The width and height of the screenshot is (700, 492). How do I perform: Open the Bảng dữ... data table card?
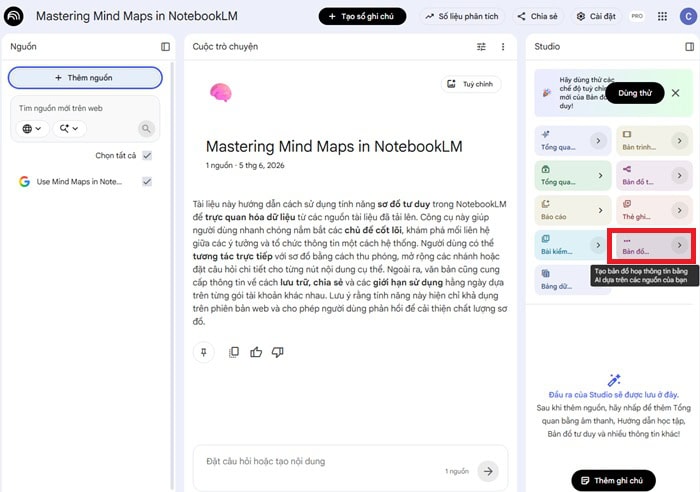[573, 280]
